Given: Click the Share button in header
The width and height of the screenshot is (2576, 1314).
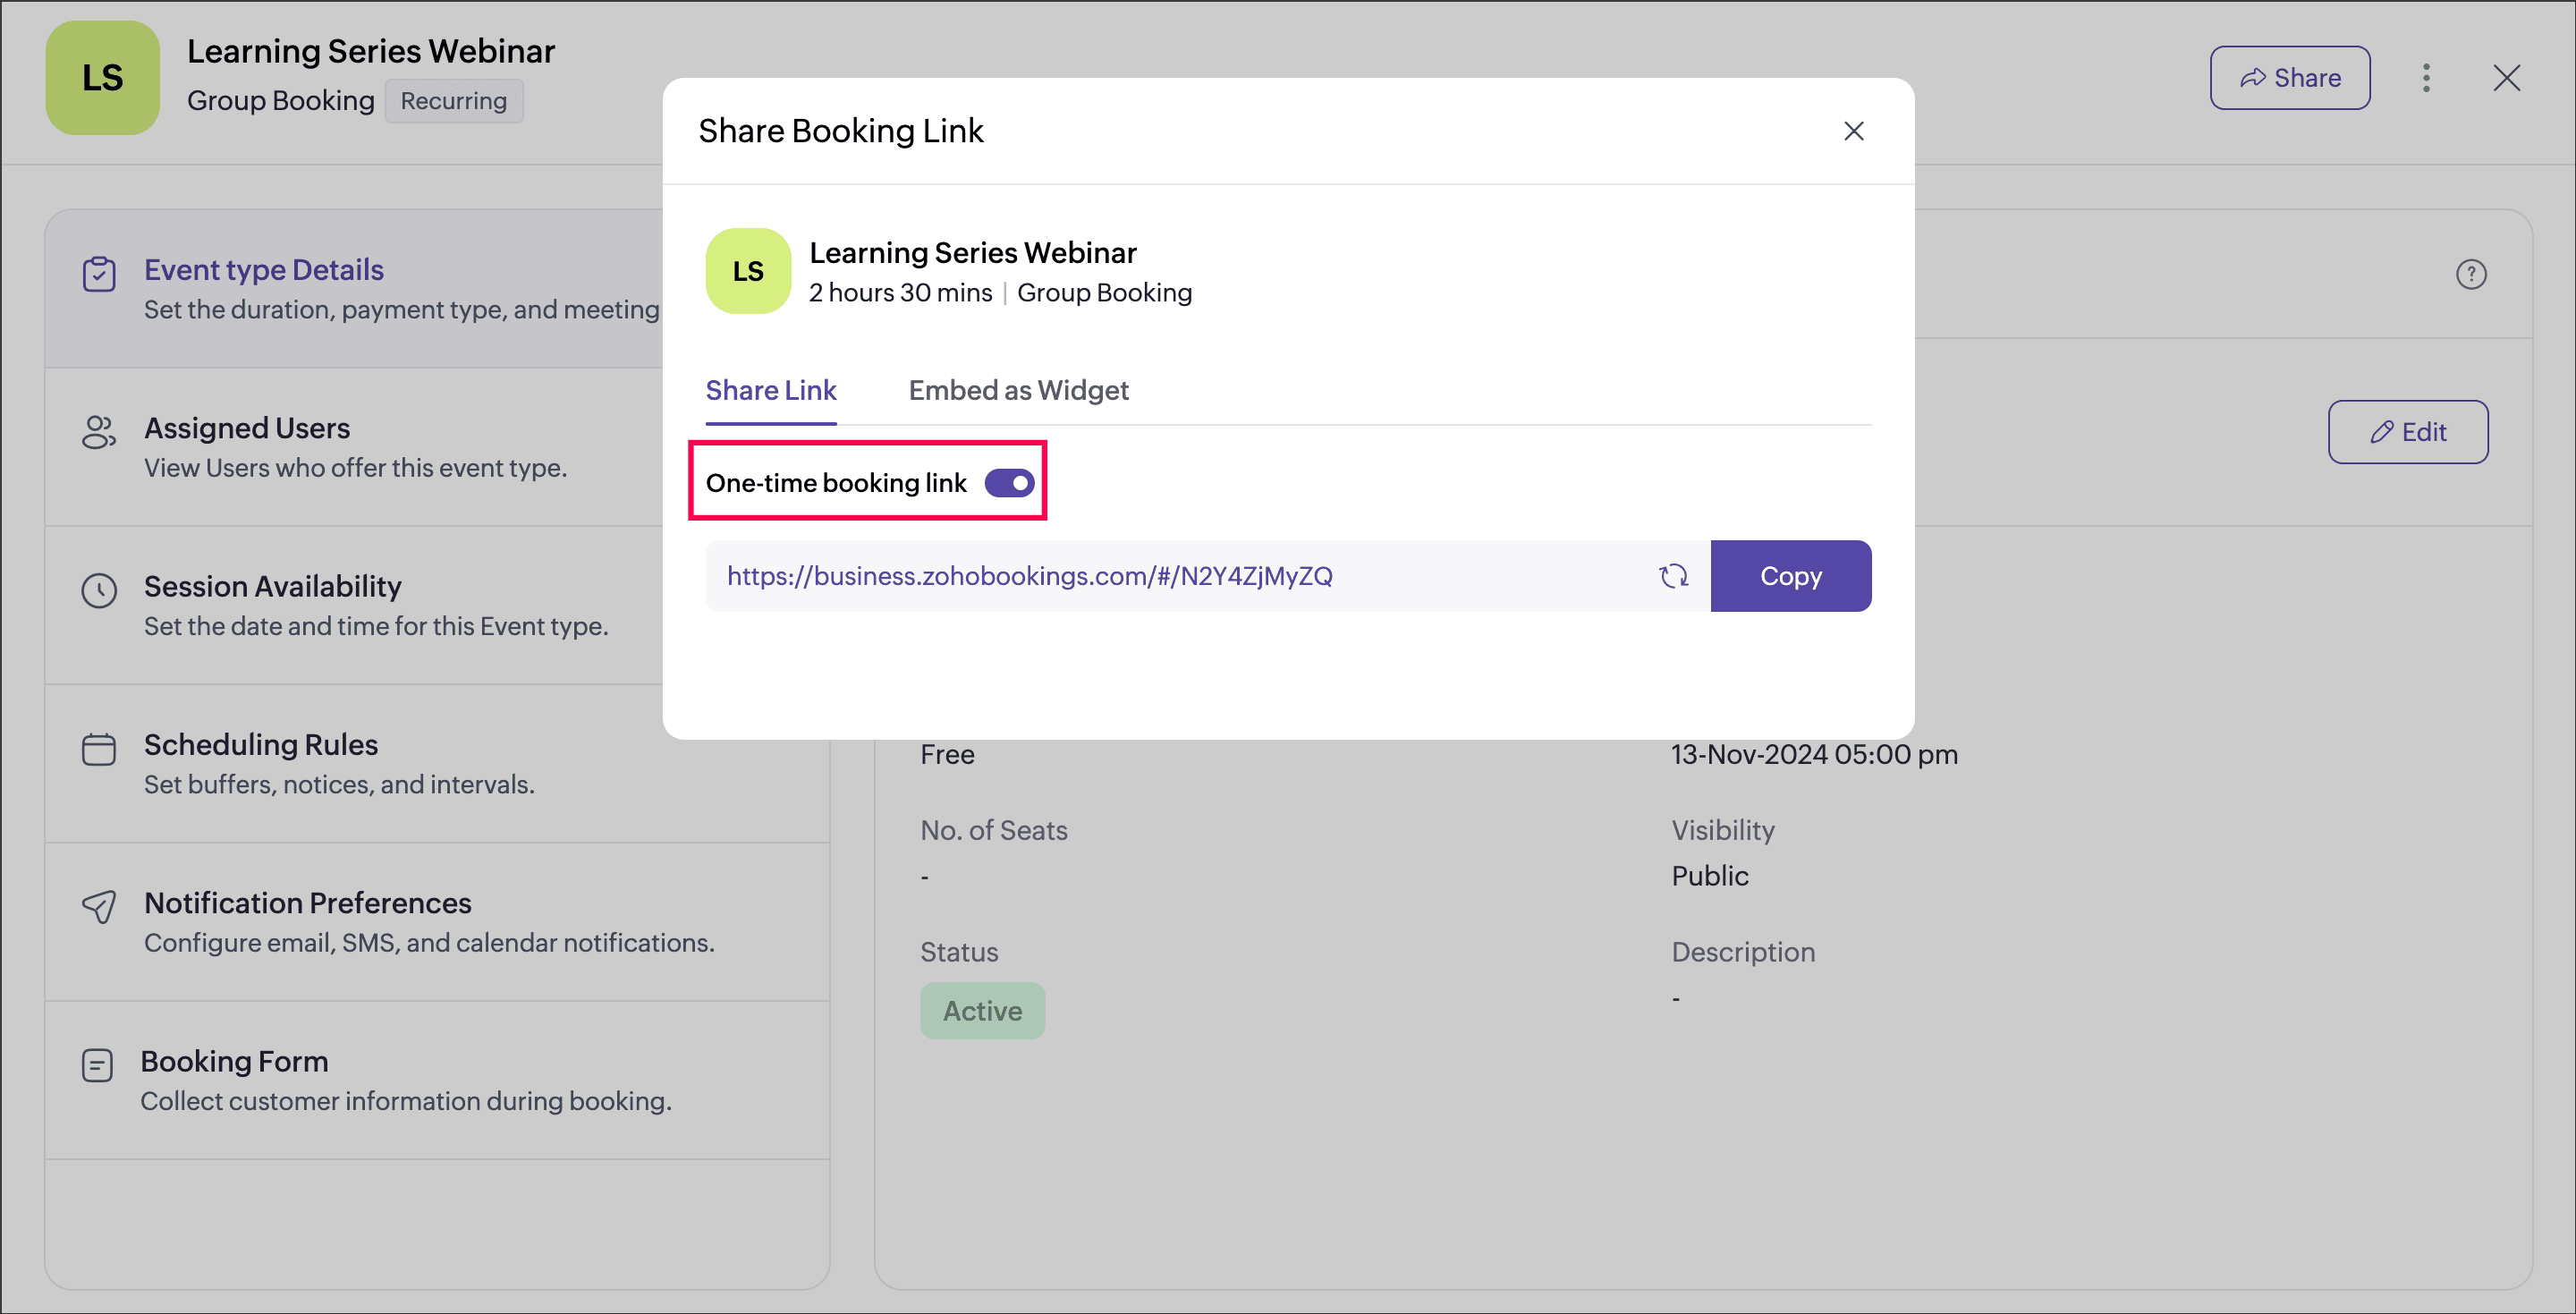Looking at the screenshot, I should (2289, 78).
